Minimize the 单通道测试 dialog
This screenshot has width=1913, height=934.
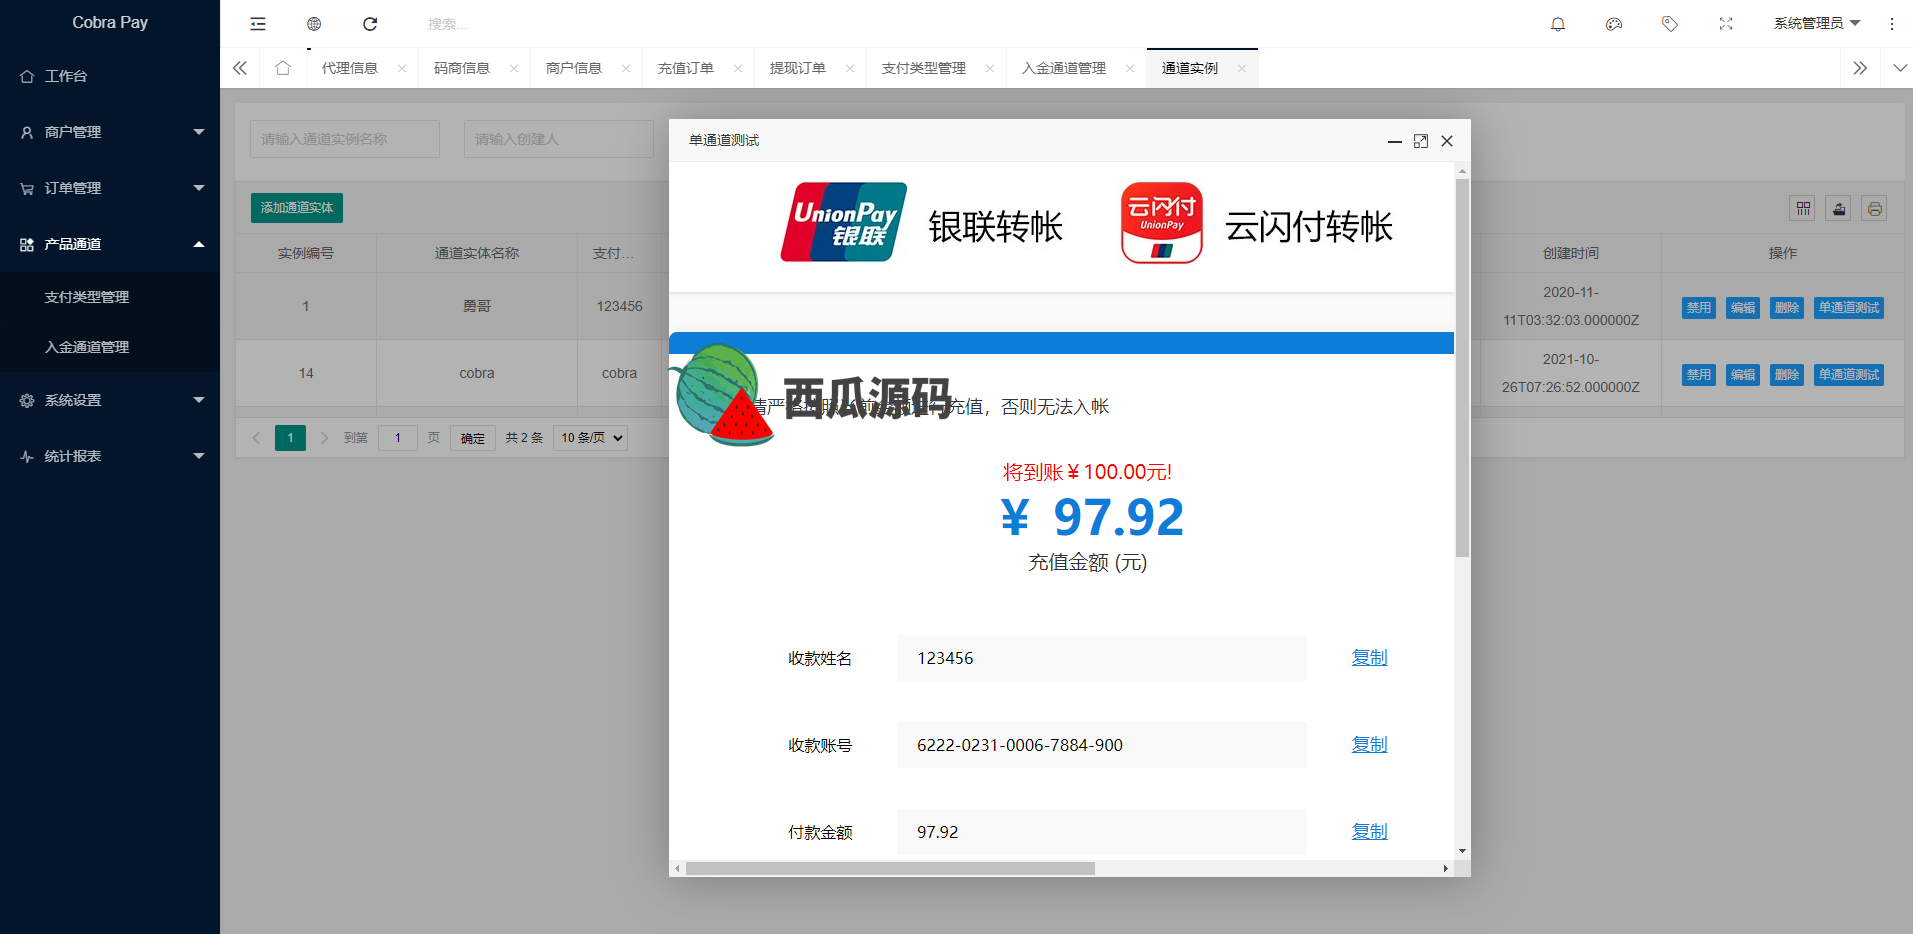tap(1395, 141)
